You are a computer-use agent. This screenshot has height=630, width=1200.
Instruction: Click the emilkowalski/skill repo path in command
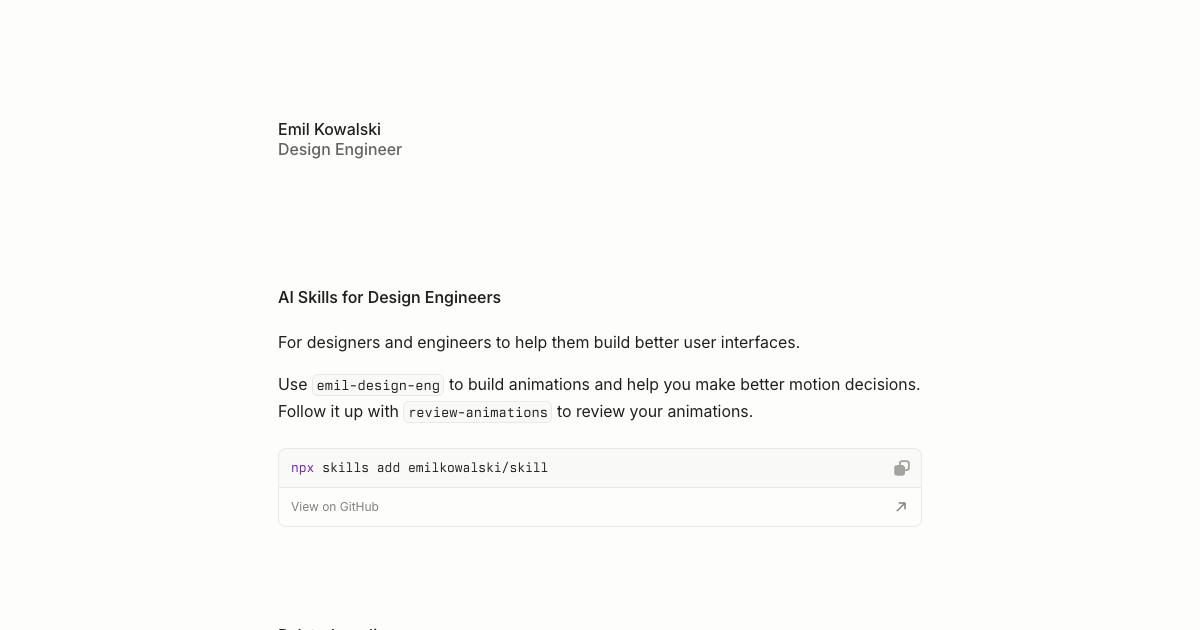(x=478, y=468)
